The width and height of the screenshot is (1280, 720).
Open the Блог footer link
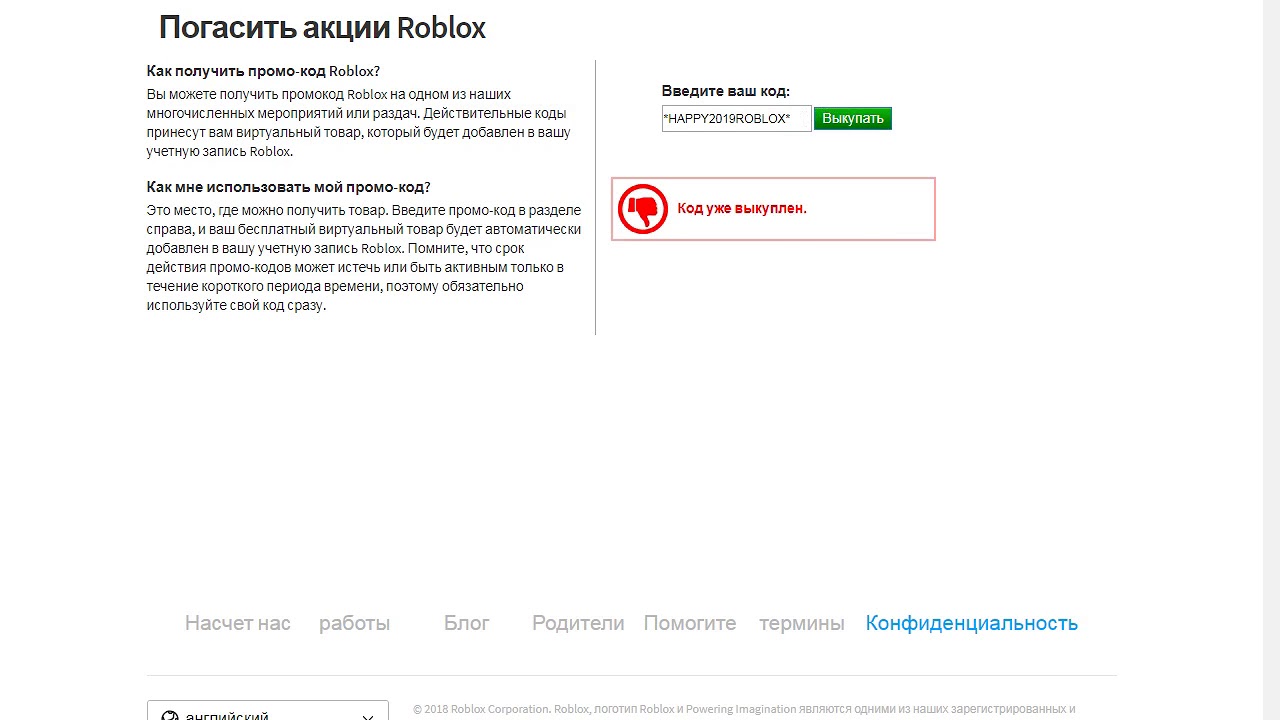[x=467, y=623]
